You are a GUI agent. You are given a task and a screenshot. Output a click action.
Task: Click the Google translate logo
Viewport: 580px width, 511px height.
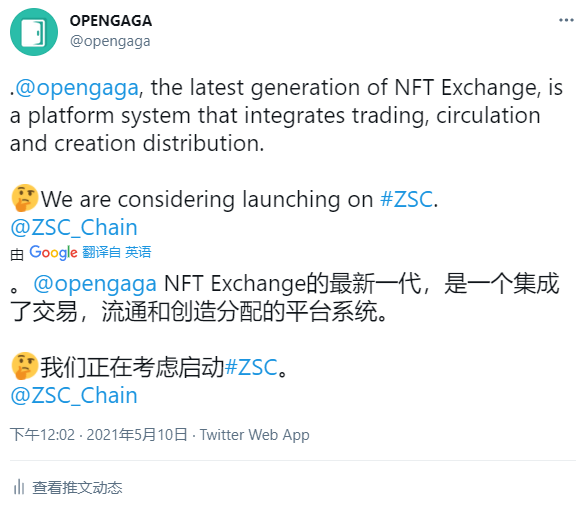(53, 253)
